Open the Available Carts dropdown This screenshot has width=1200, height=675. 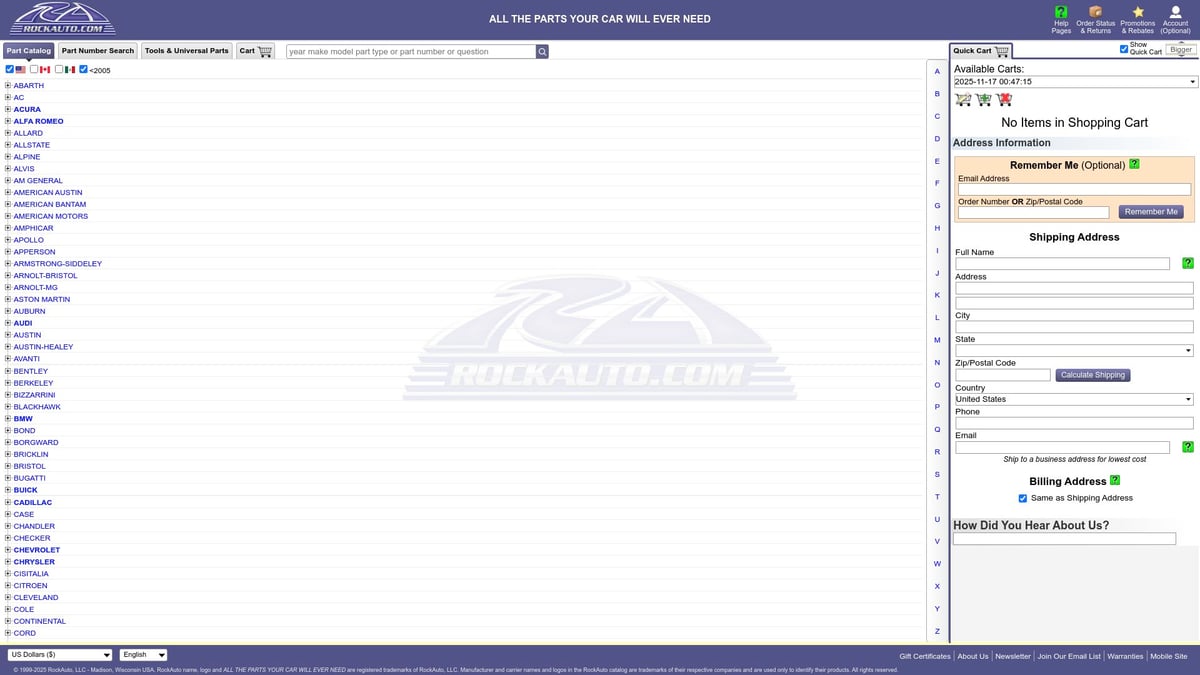tap(1075, 82)
